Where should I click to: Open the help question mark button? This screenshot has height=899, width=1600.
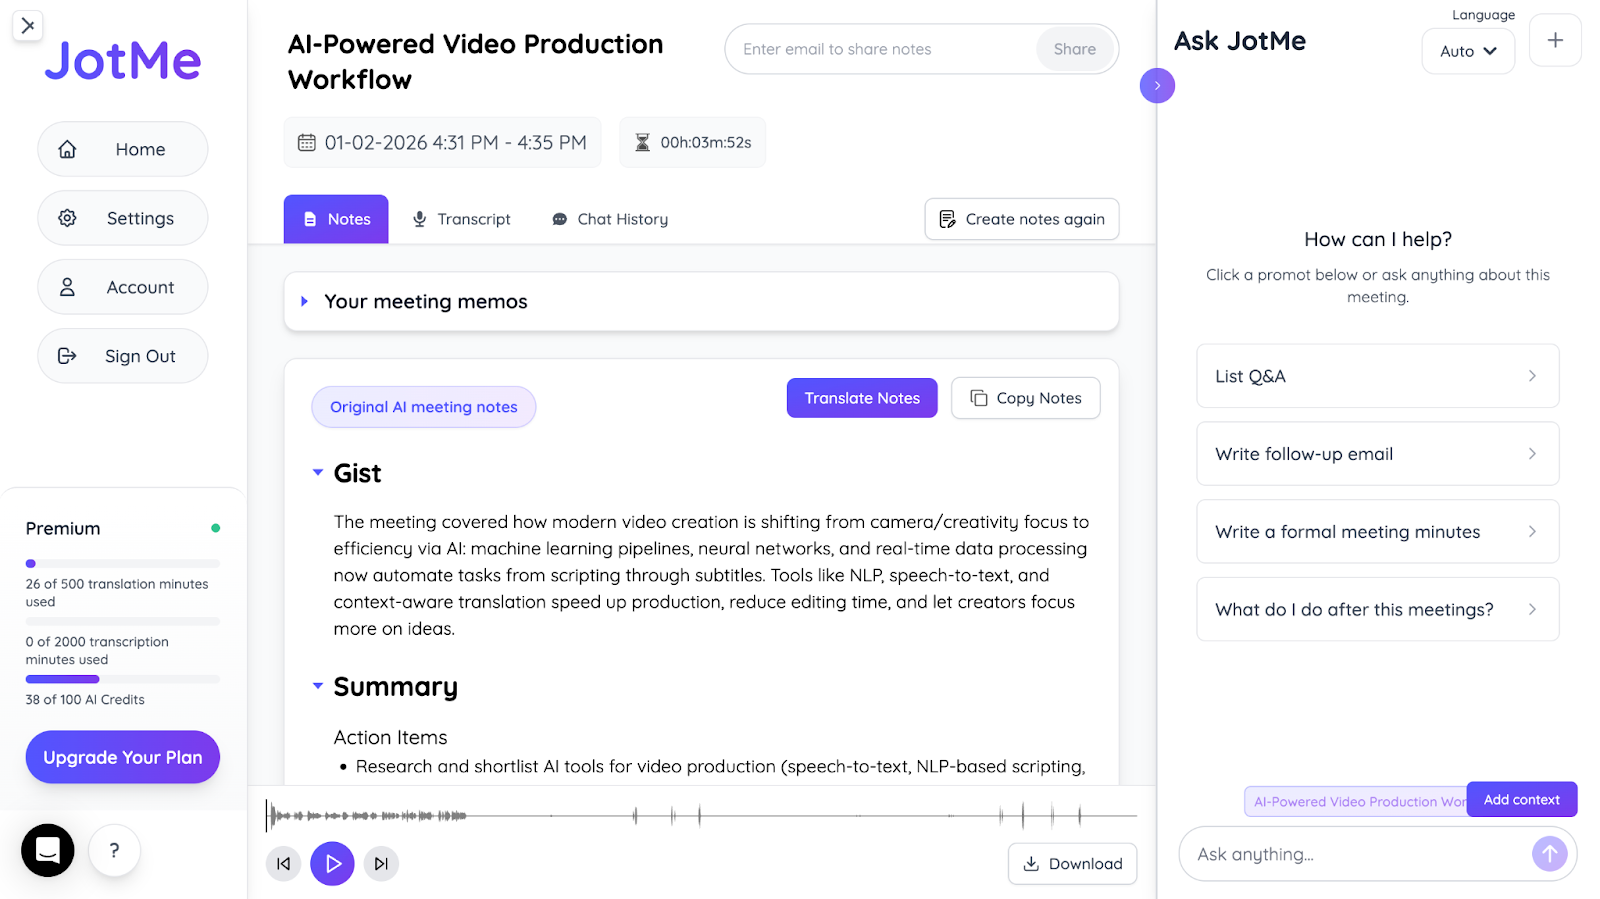[x=114, y=850]
